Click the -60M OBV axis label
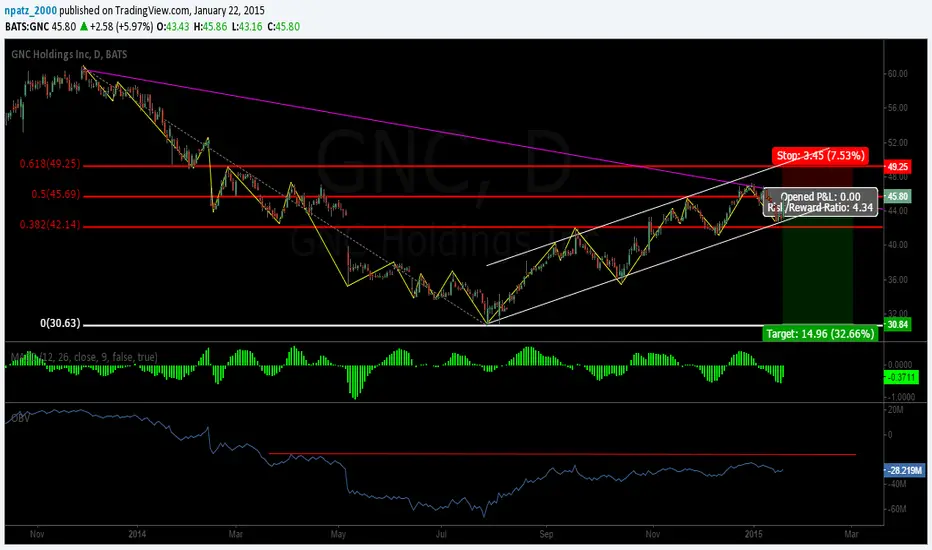Viewport: 932px width, 550px height. (x=896, y=509)
